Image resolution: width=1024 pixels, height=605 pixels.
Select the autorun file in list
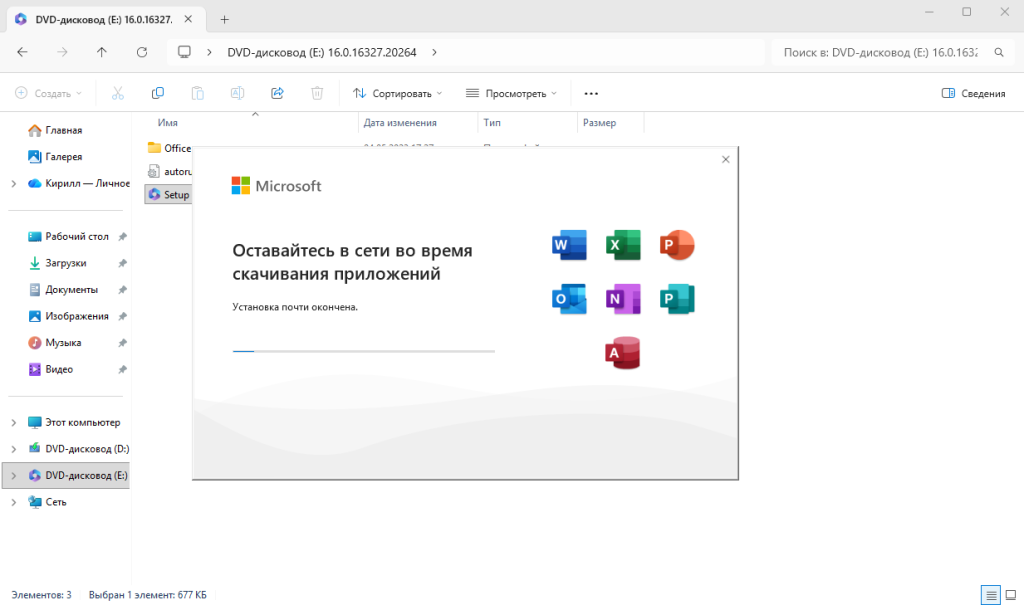[x=168, y=171]
